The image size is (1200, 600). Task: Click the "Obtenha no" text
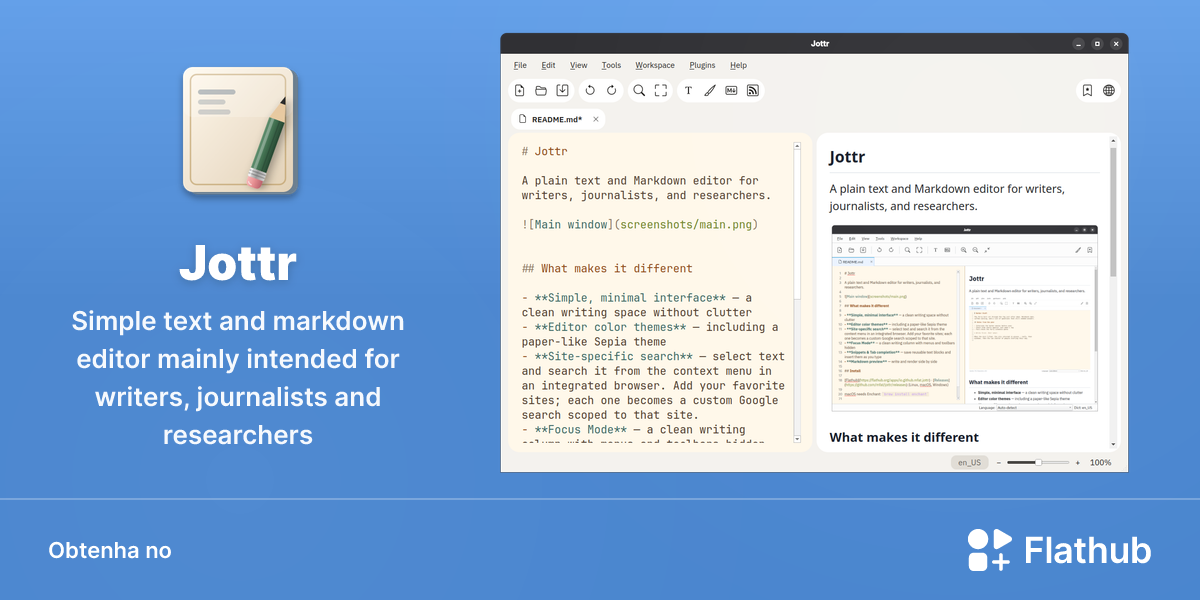point(110,551)
